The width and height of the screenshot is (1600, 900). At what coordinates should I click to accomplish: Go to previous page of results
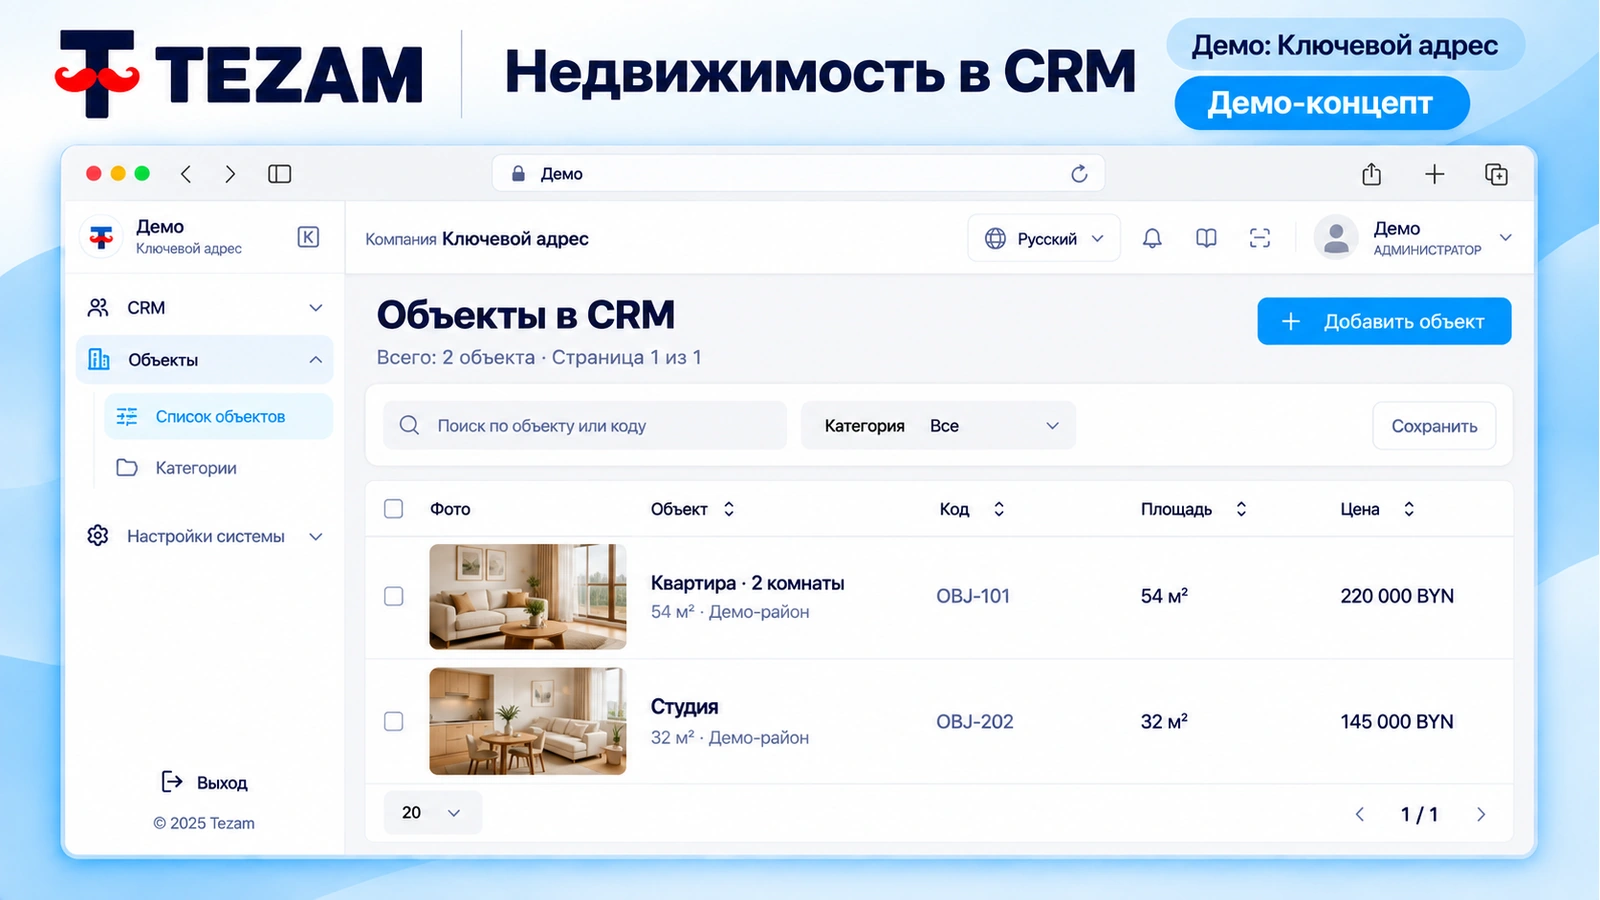point(1360,814)
